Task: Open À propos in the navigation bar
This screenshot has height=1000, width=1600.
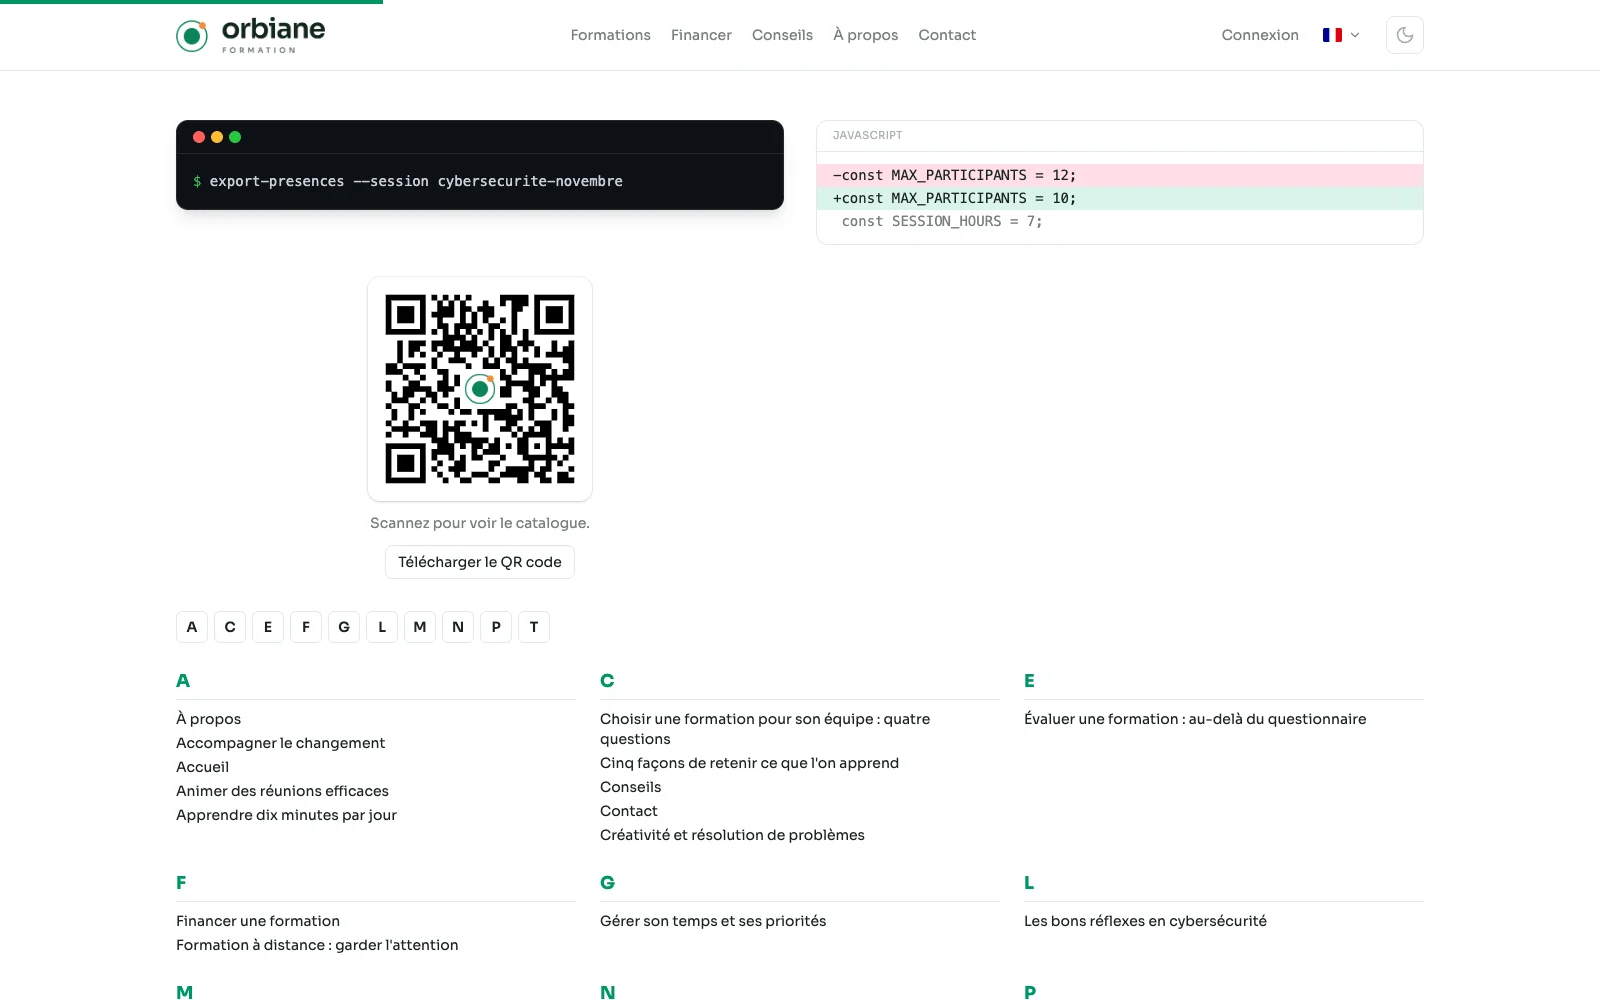Action: click(x=865, y=35)
